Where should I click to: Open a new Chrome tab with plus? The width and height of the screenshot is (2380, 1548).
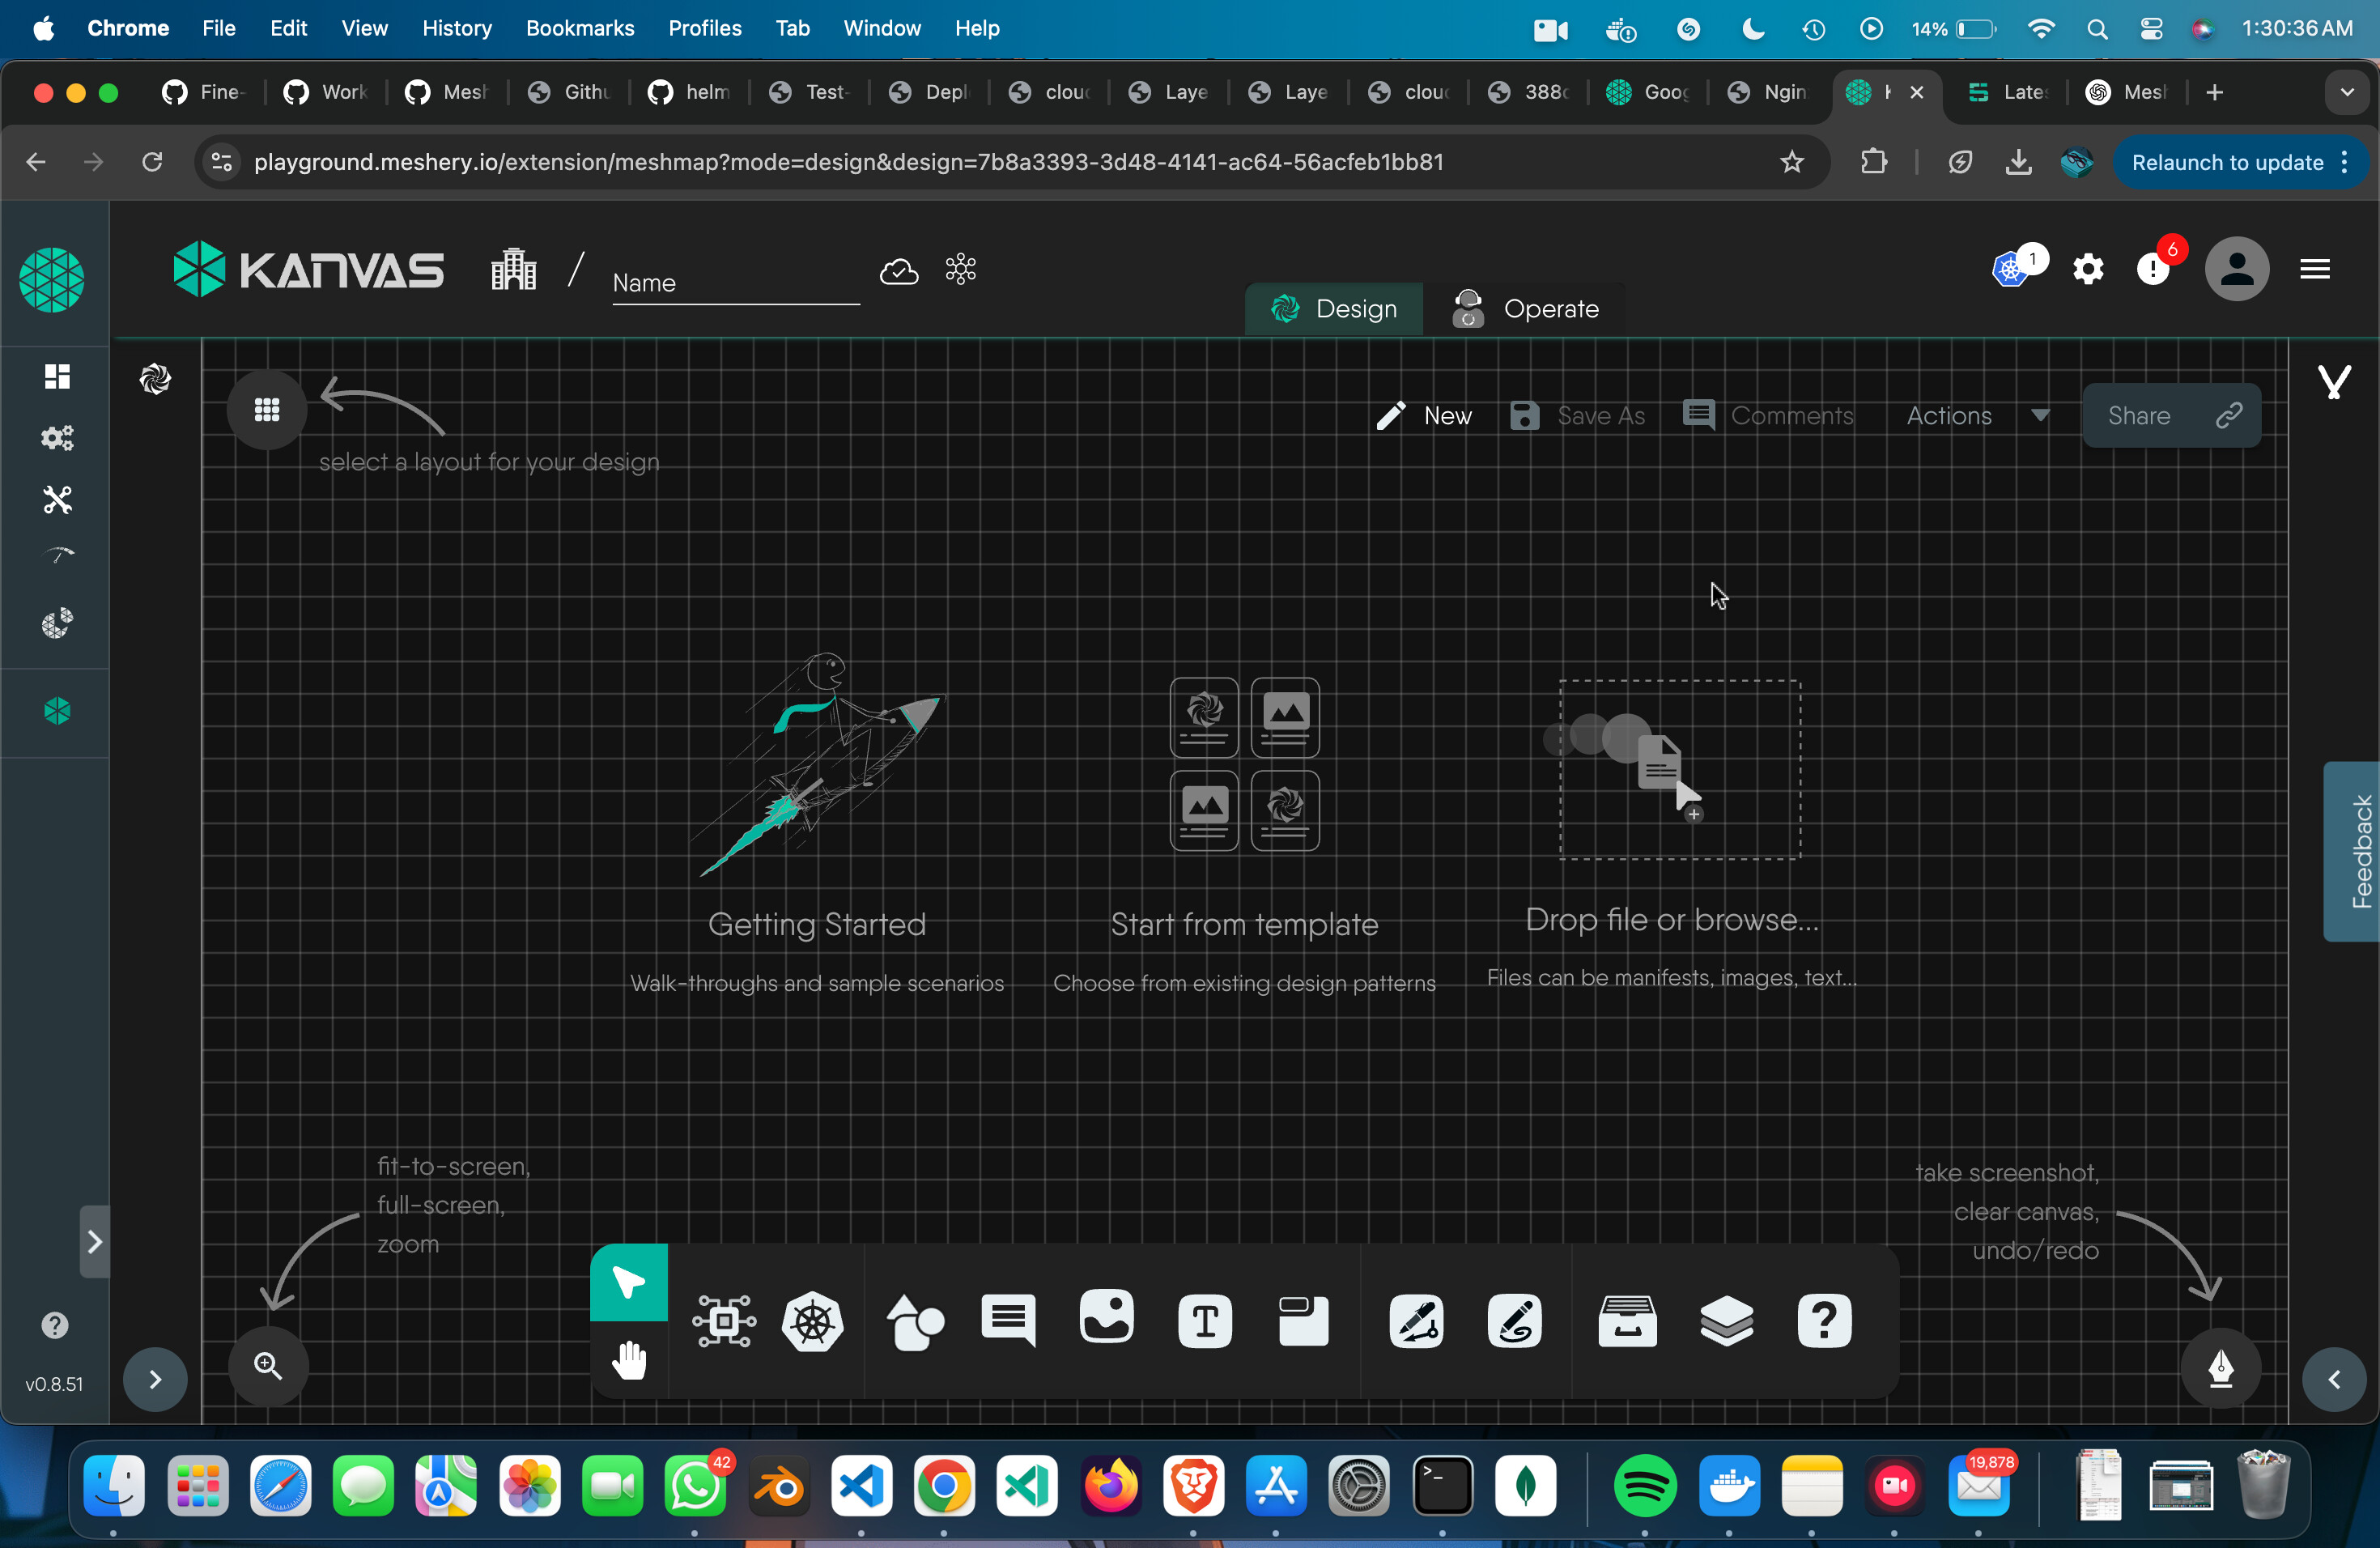coord(2214,93)
